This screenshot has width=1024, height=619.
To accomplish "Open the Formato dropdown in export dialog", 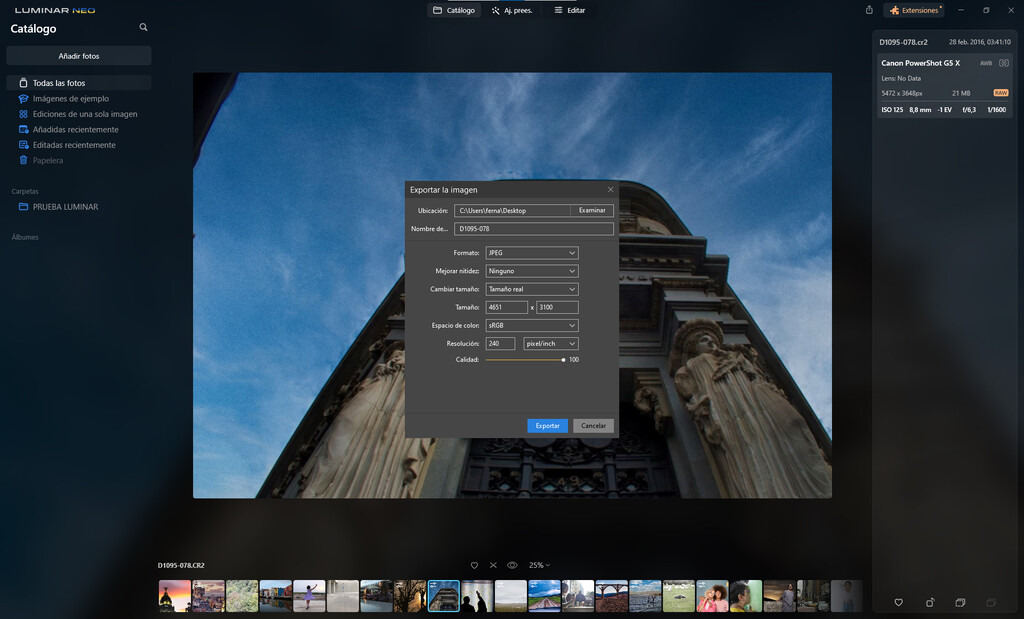I will pos(531,252).
